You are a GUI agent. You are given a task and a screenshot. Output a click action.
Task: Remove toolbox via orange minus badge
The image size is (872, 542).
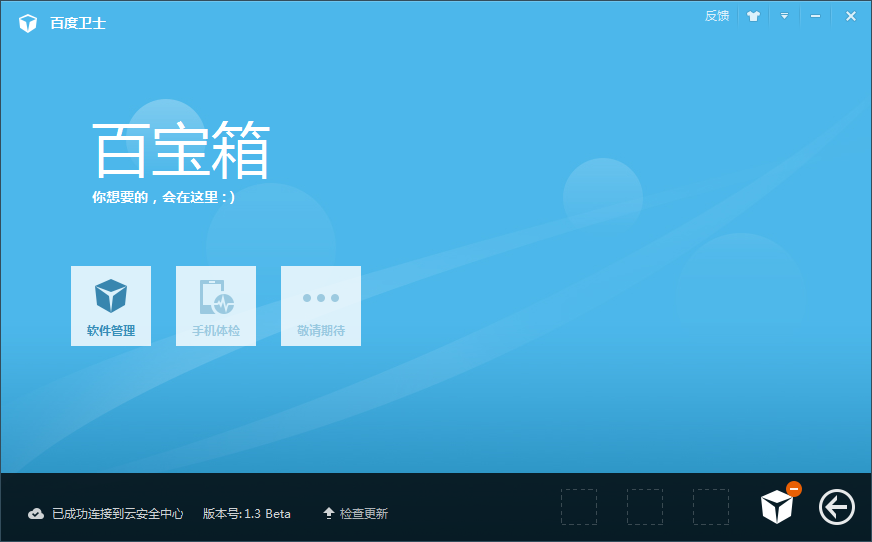tap(794, 489)
